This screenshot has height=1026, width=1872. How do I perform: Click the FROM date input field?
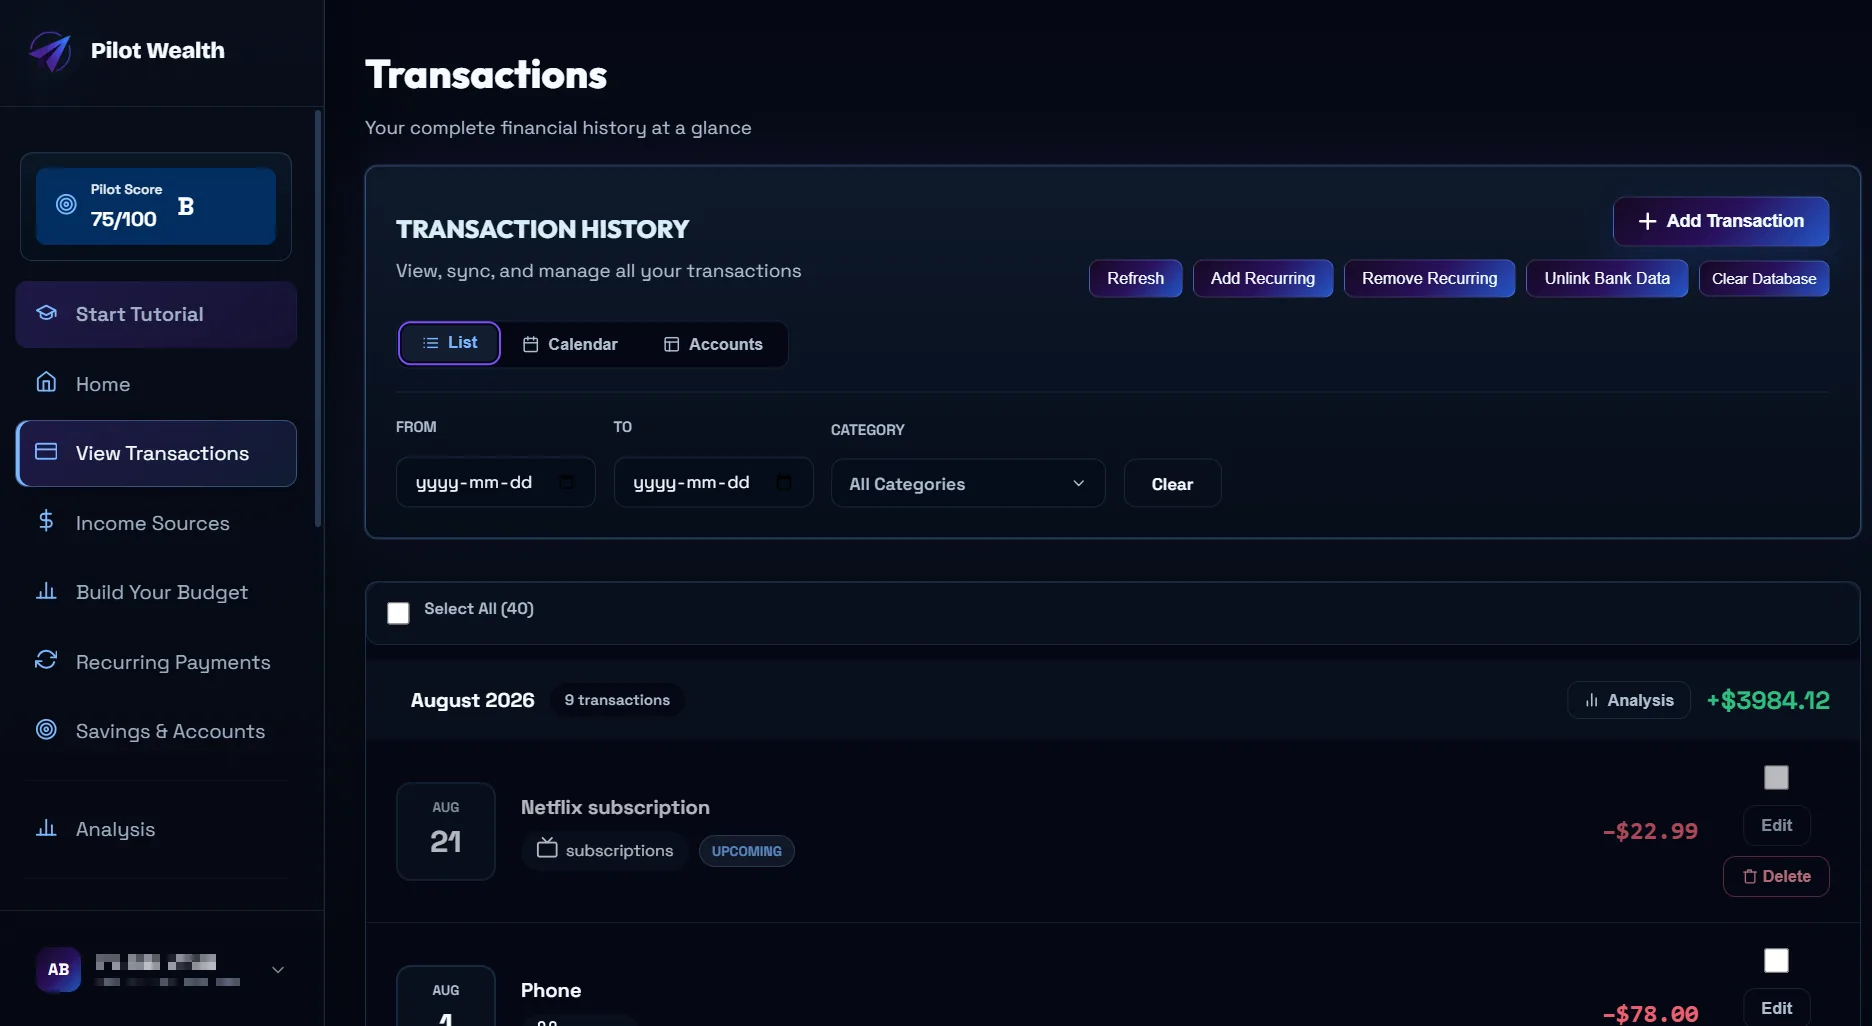click(496, 483)
